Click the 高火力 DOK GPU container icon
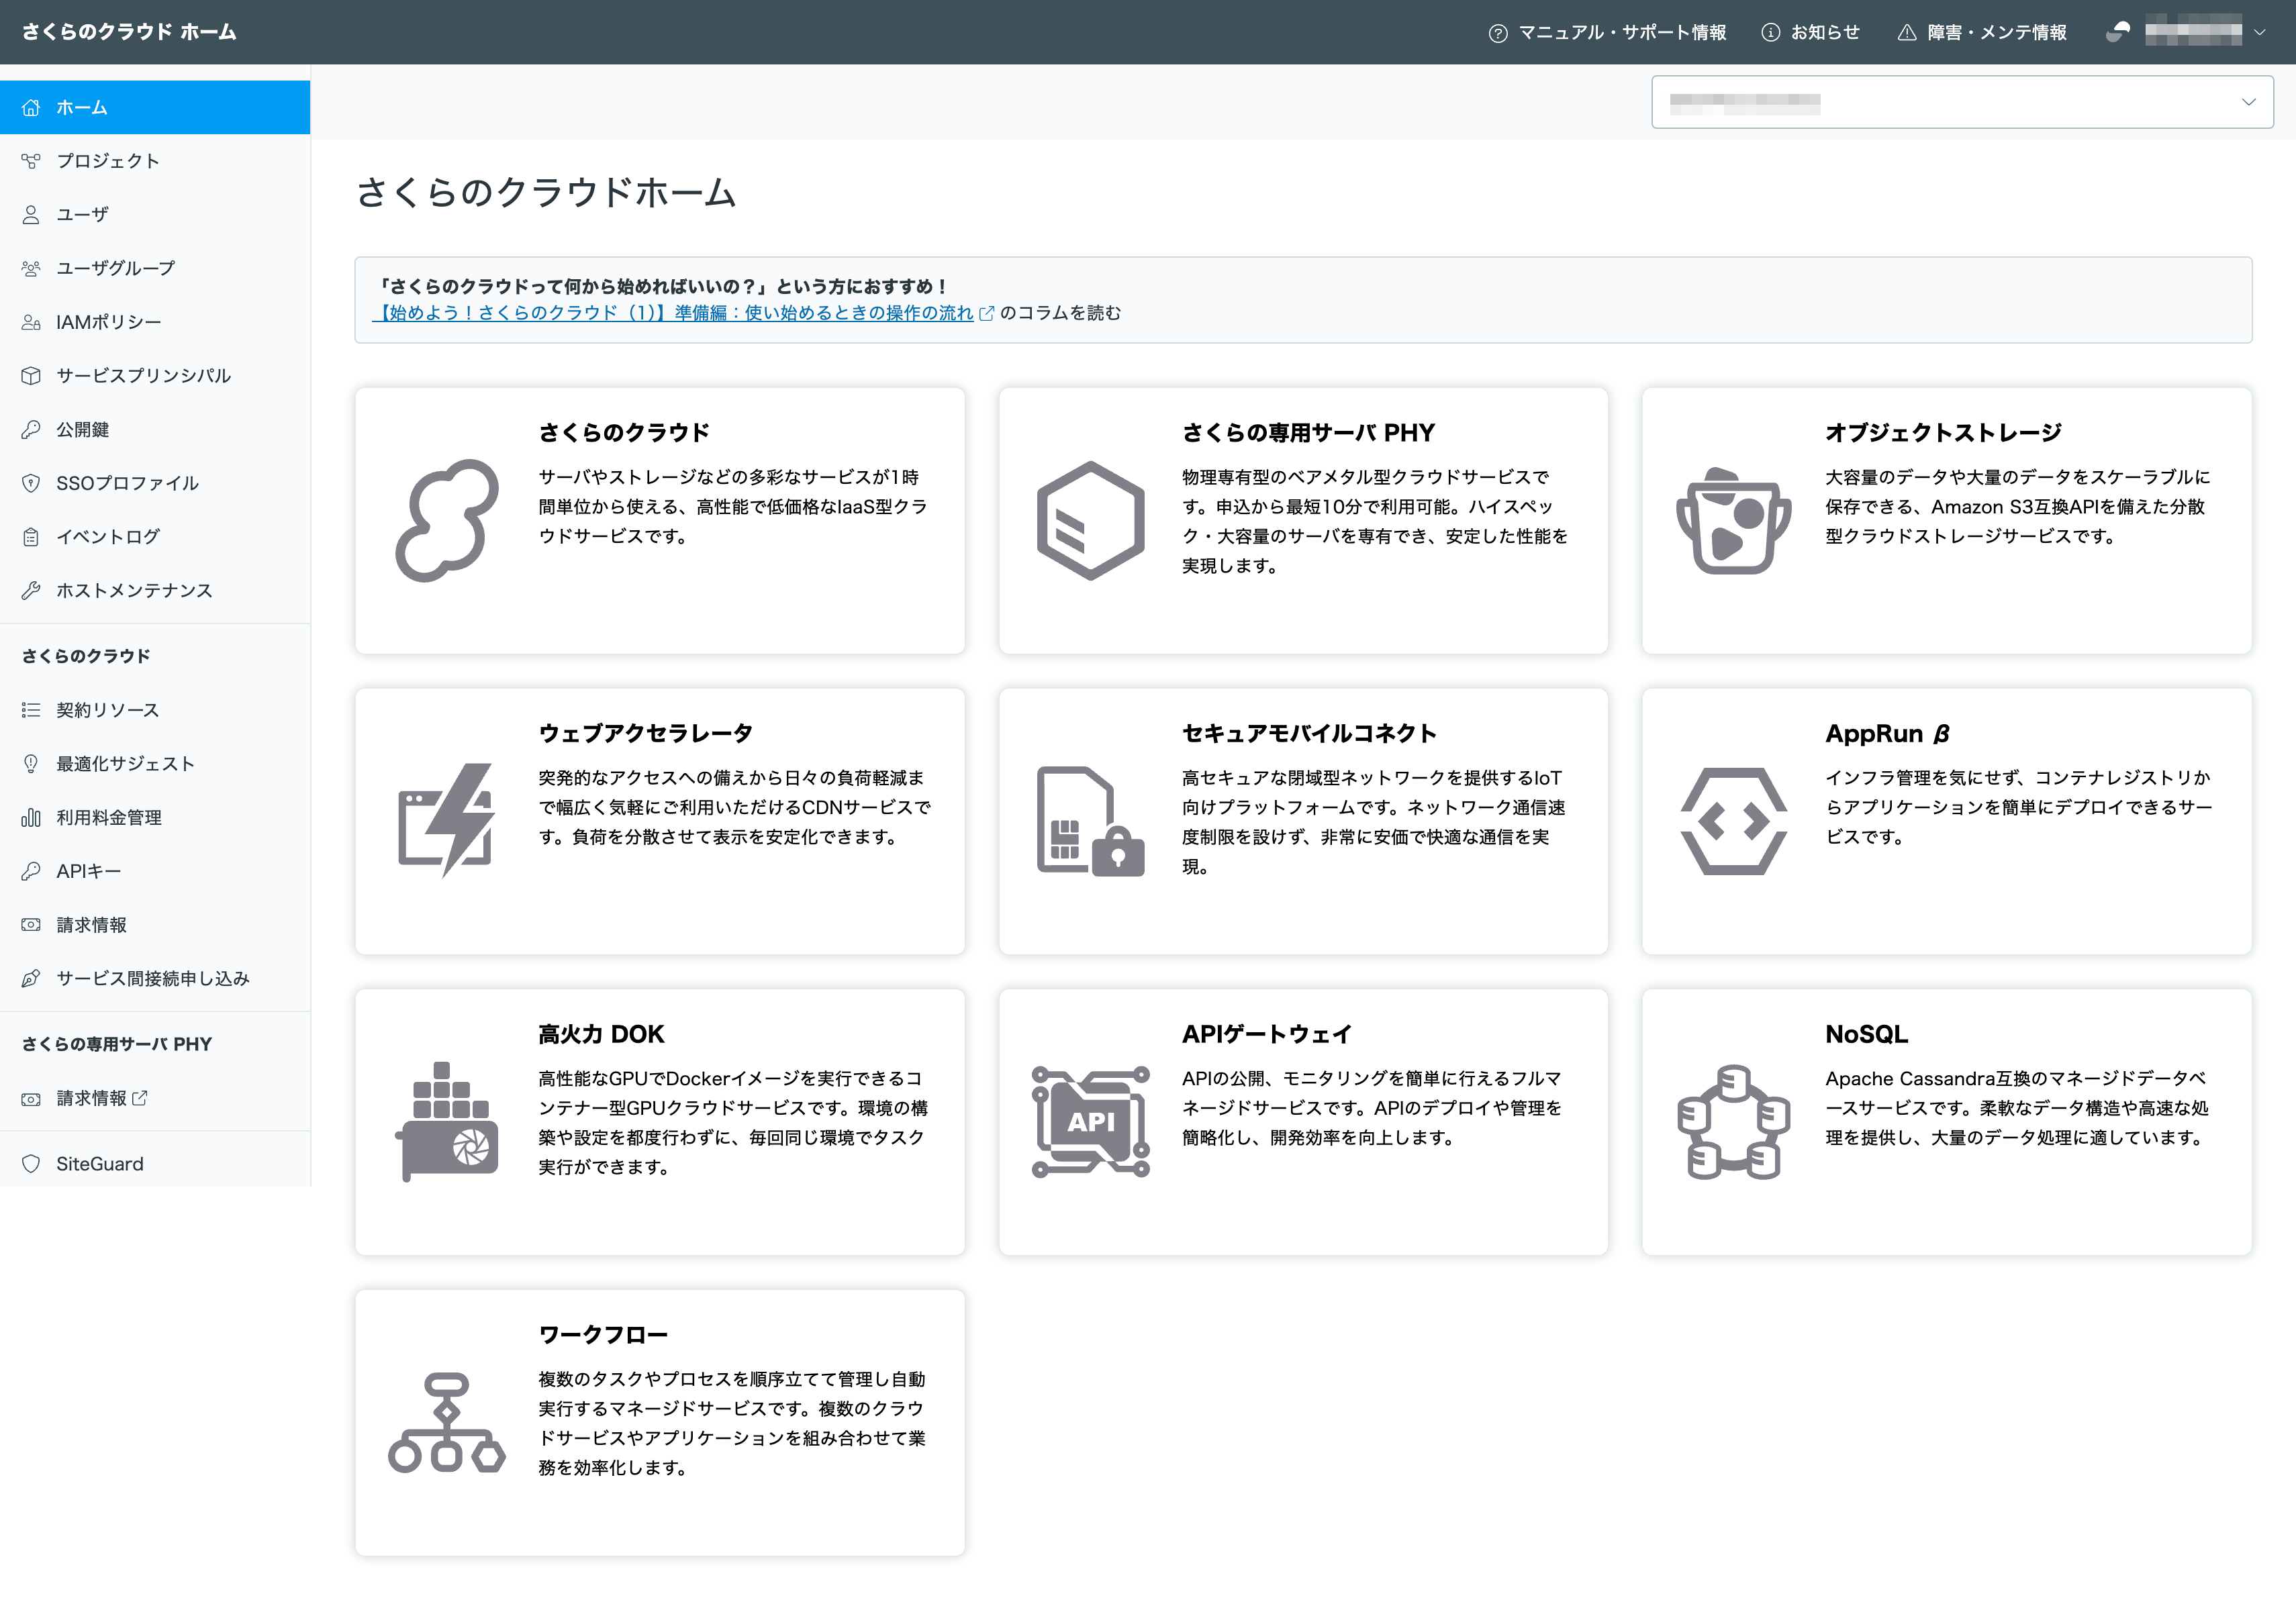The width and height of the screenshot is (2296, 1600). [446, 1121]
